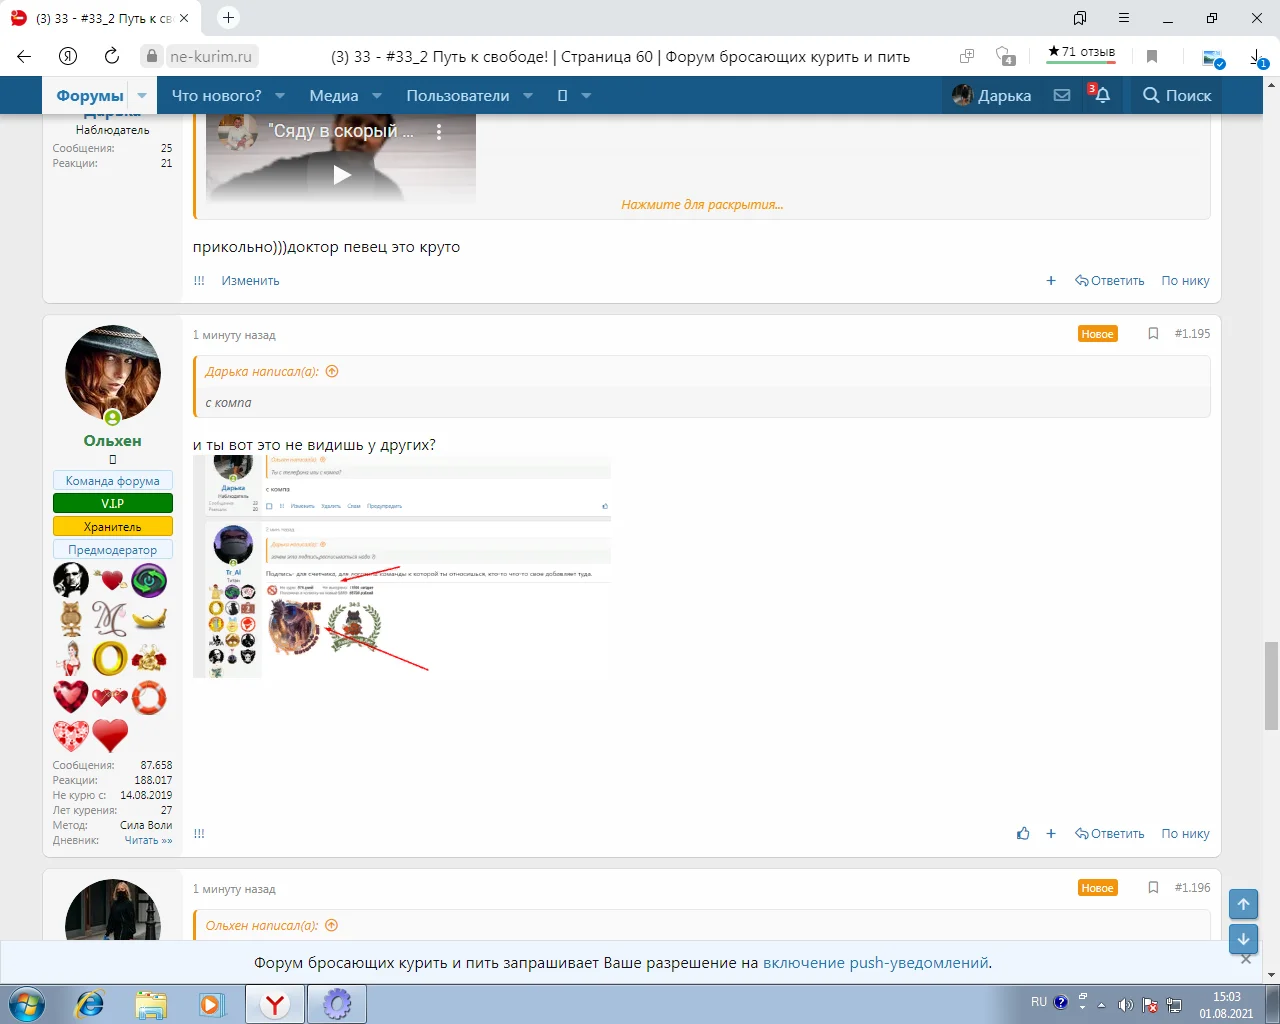Viewport: 1280px width, 1024px height.
Task: Click the page vertical scrollbar thumb
Action: point(1271,686)
